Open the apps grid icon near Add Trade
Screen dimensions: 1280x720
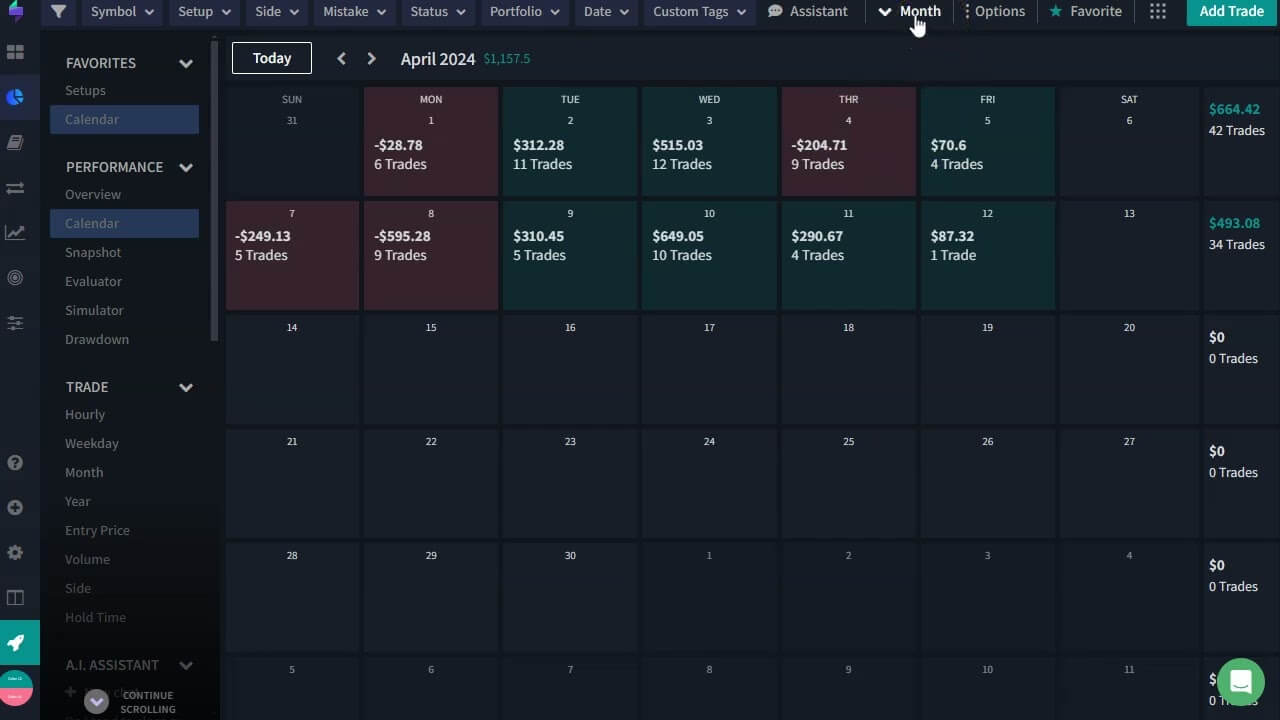[1157, 12]
